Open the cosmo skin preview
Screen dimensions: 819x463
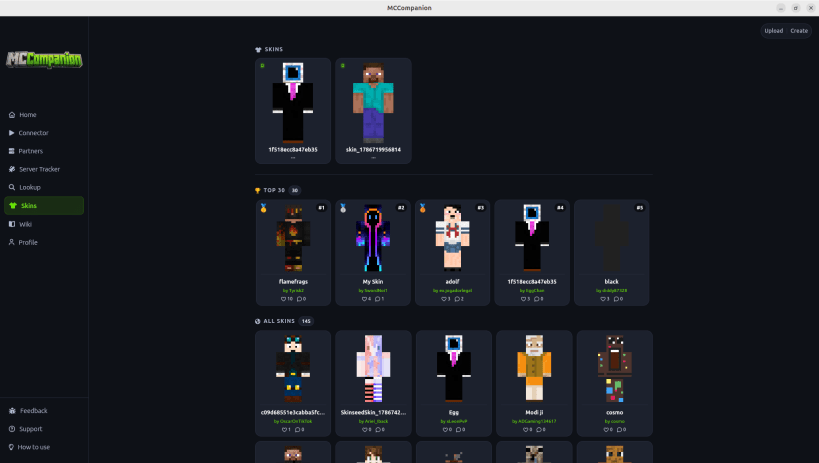coord(615,369)
